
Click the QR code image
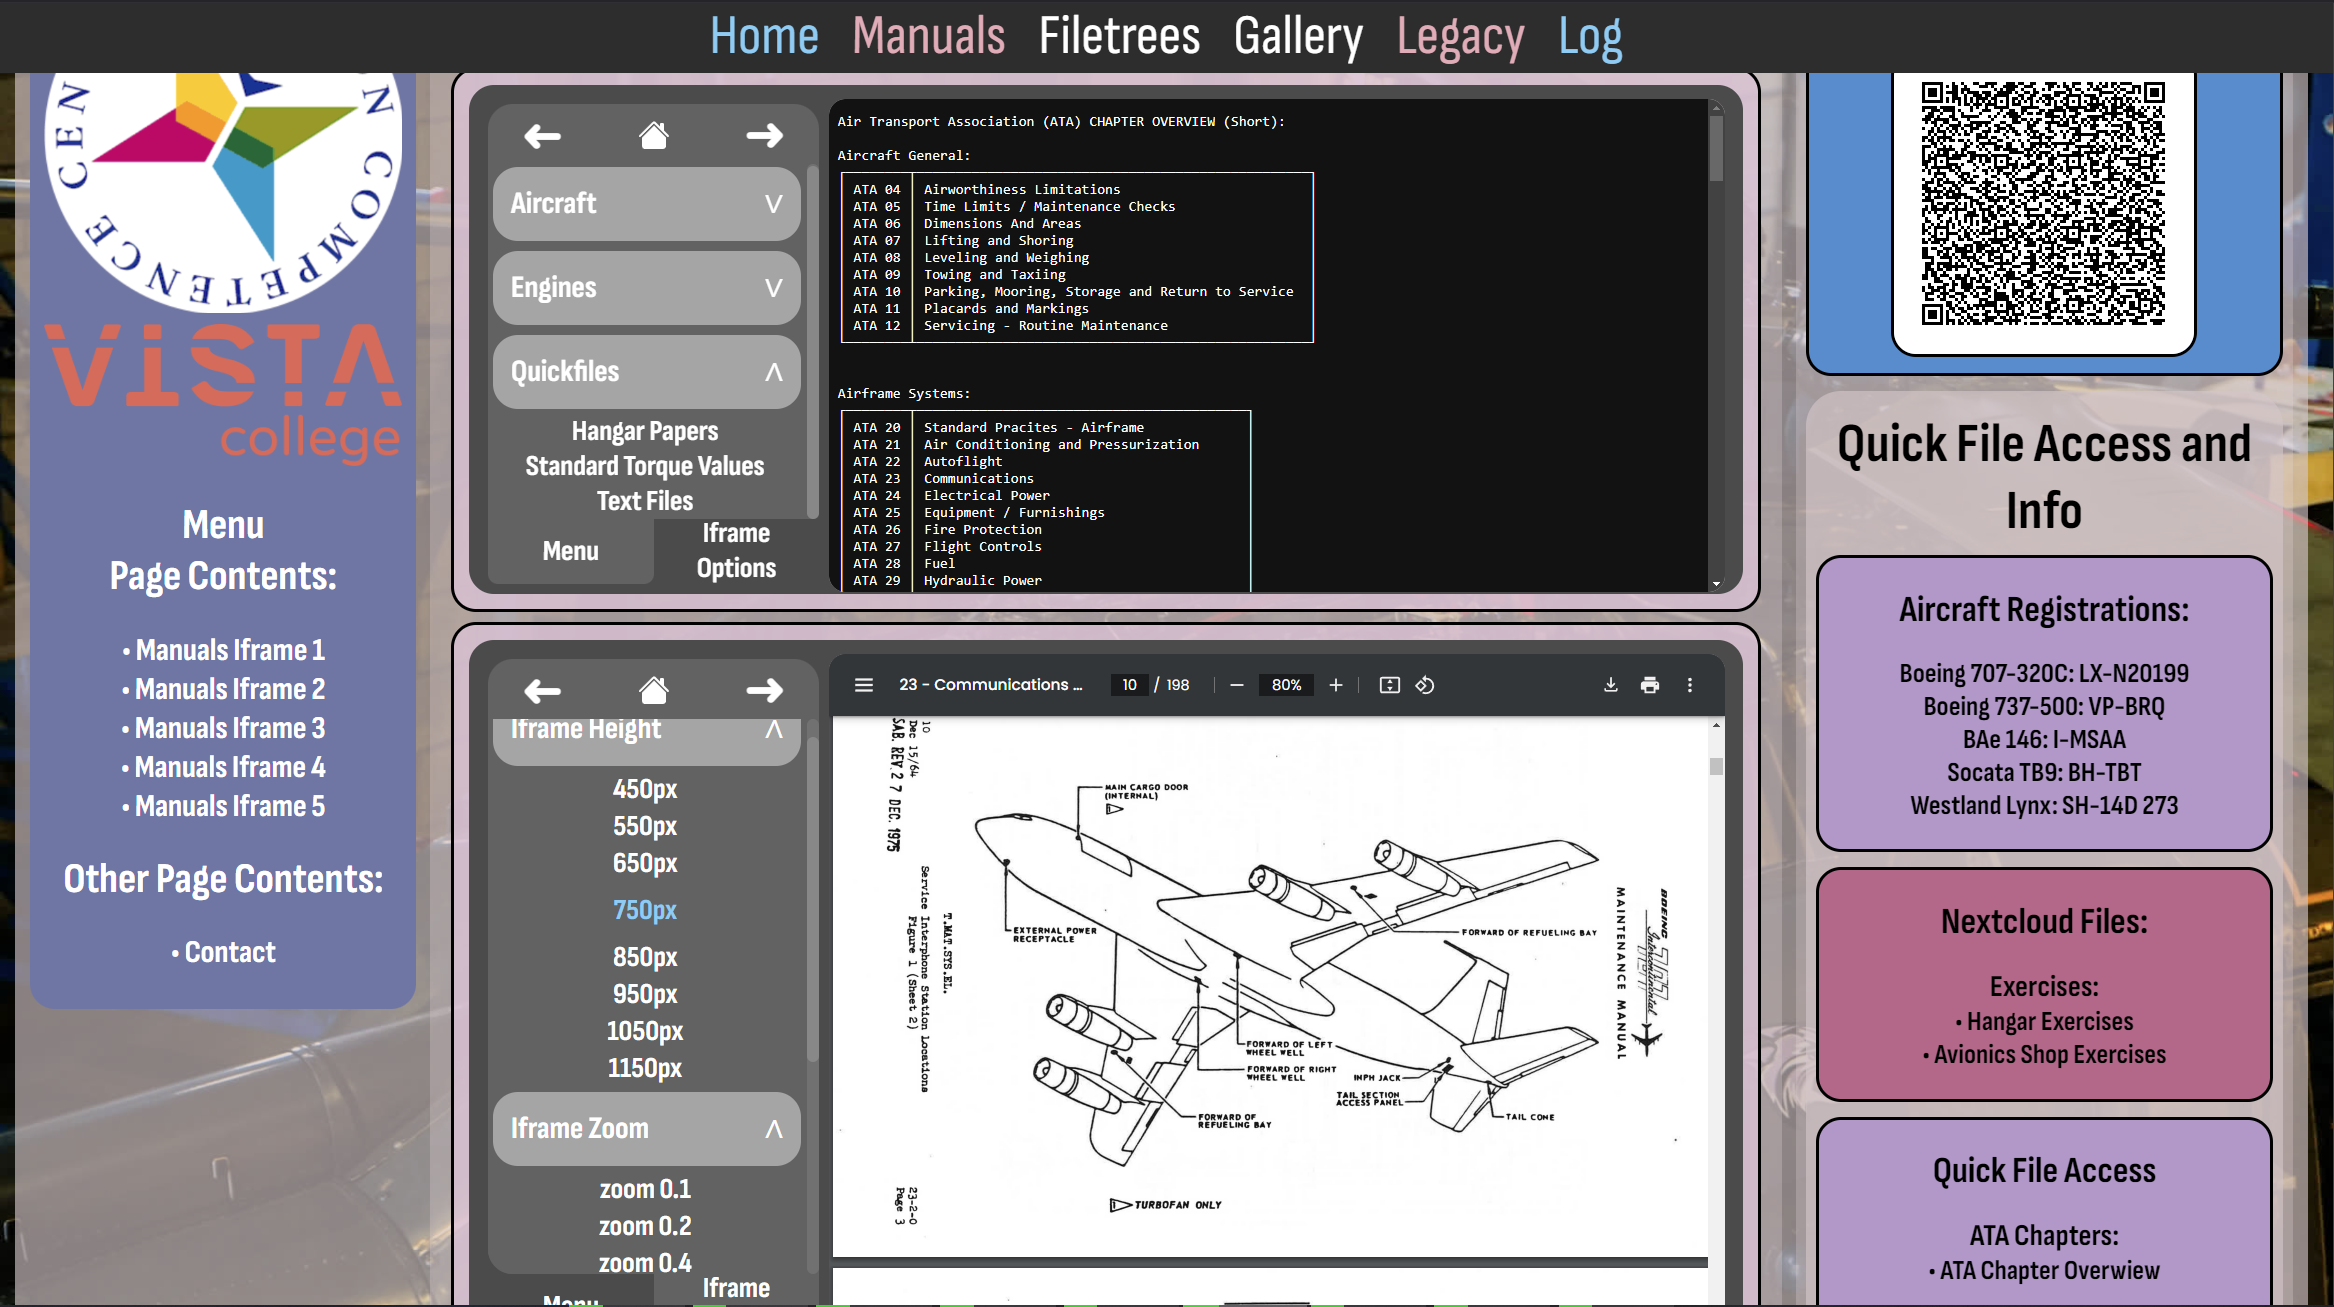pyautogui.click(x=2043, y=203)
